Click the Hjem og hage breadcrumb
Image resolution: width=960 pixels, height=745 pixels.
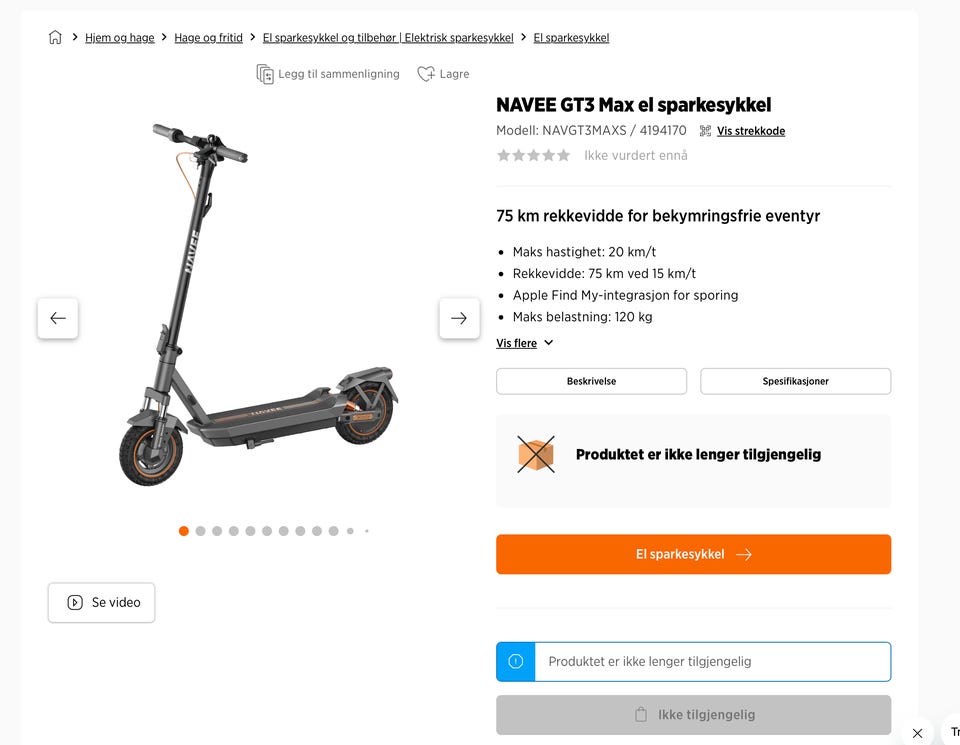119,38
